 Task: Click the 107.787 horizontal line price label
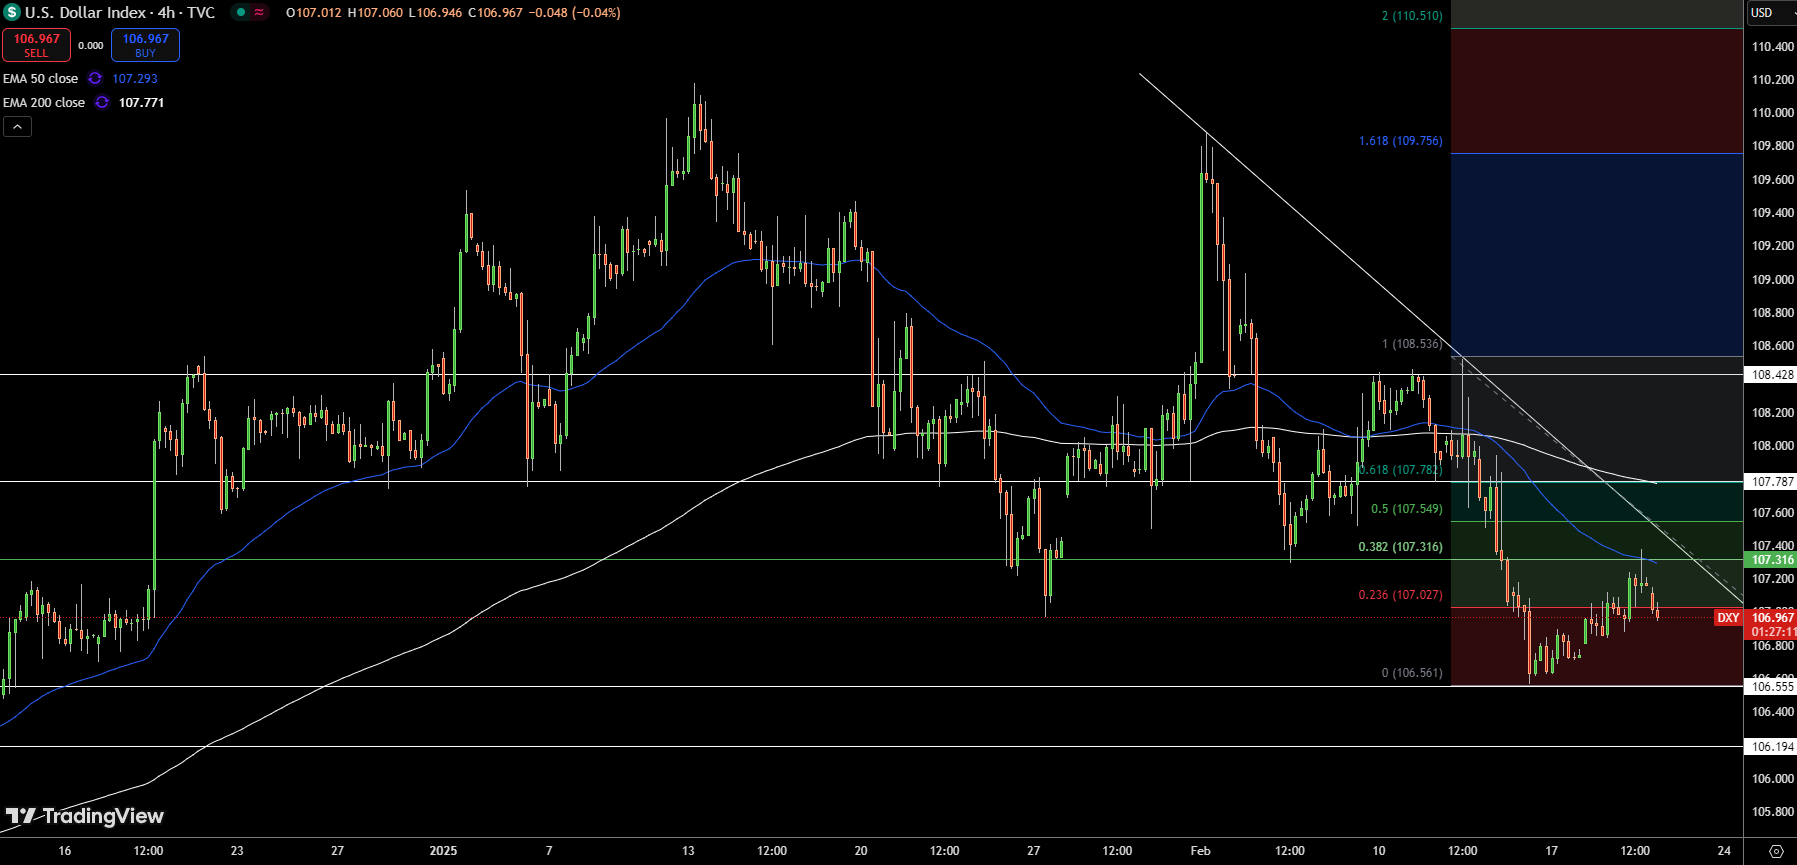pos(1771,482)
